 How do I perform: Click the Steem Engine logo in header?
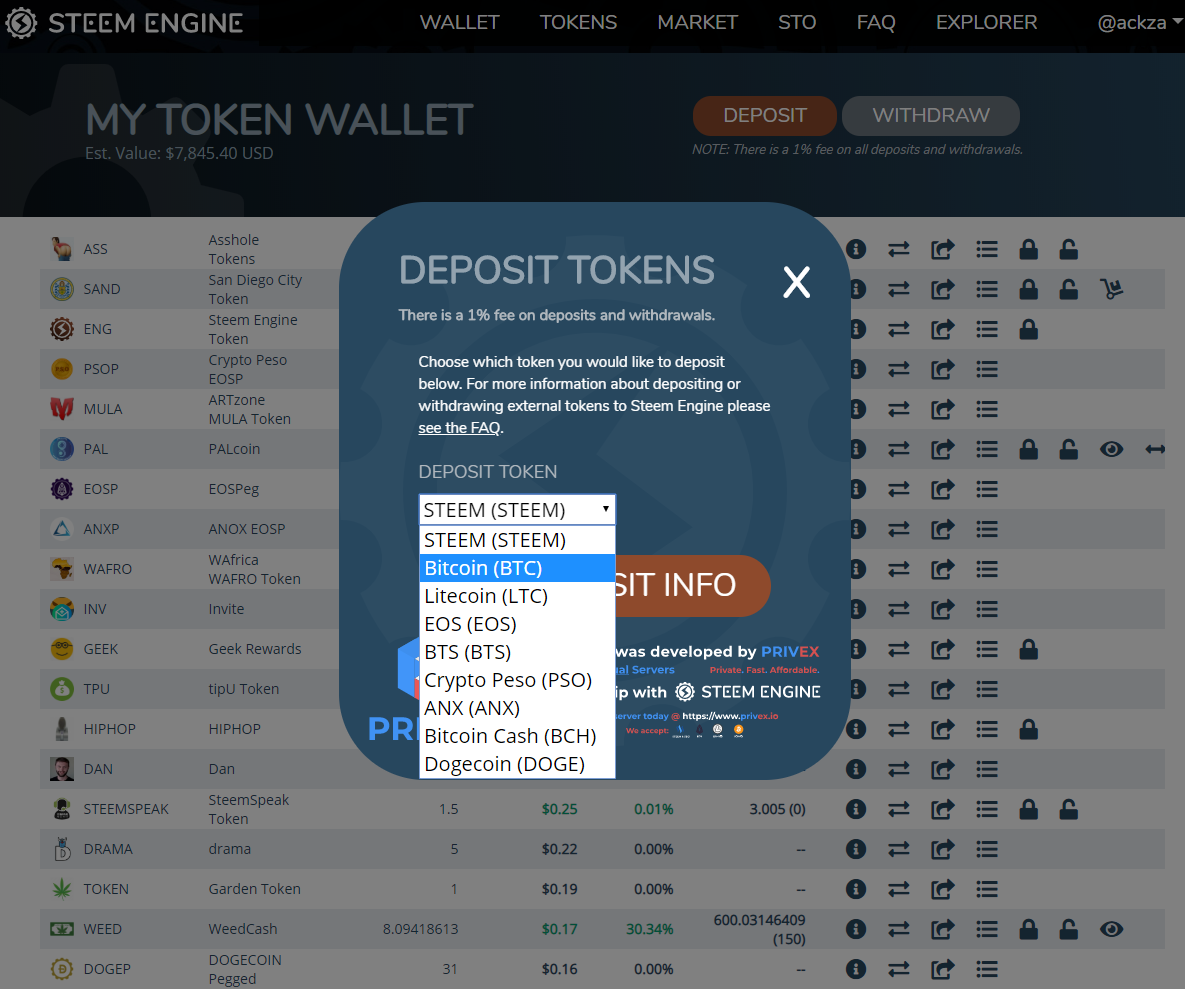124,23
